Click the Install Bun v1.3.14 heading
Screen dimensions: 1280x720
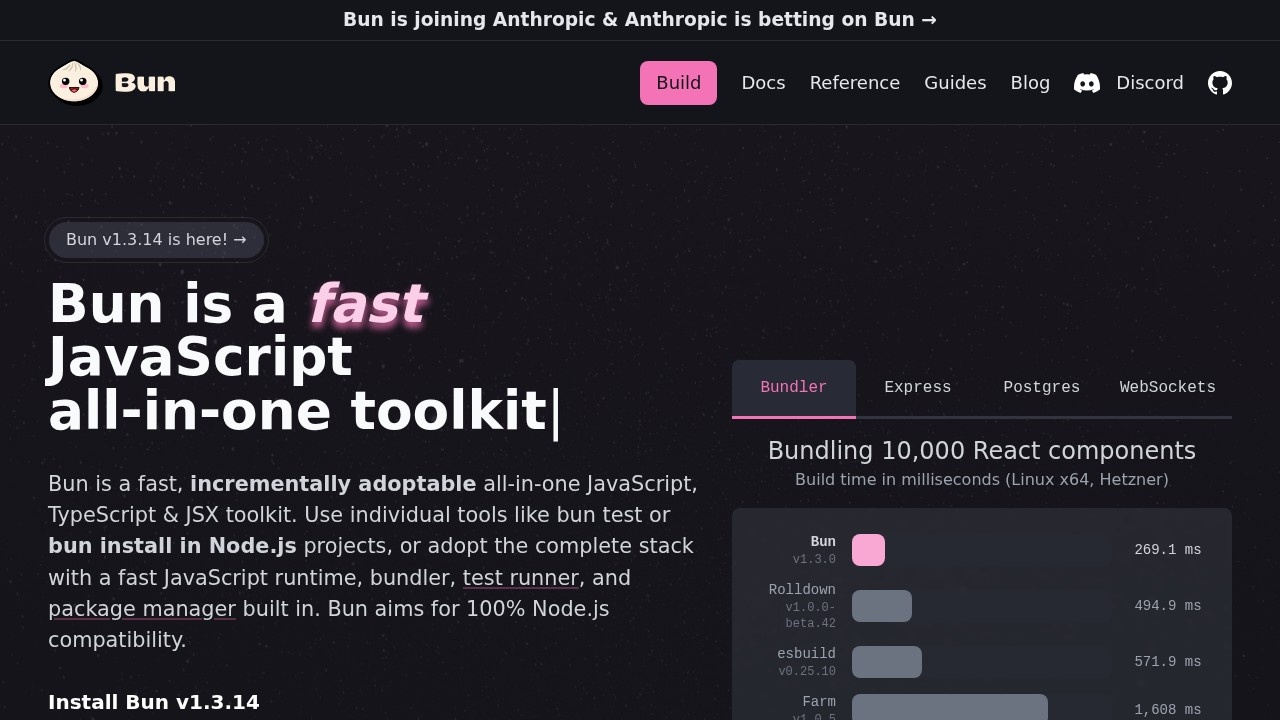[x=154, y=702]
